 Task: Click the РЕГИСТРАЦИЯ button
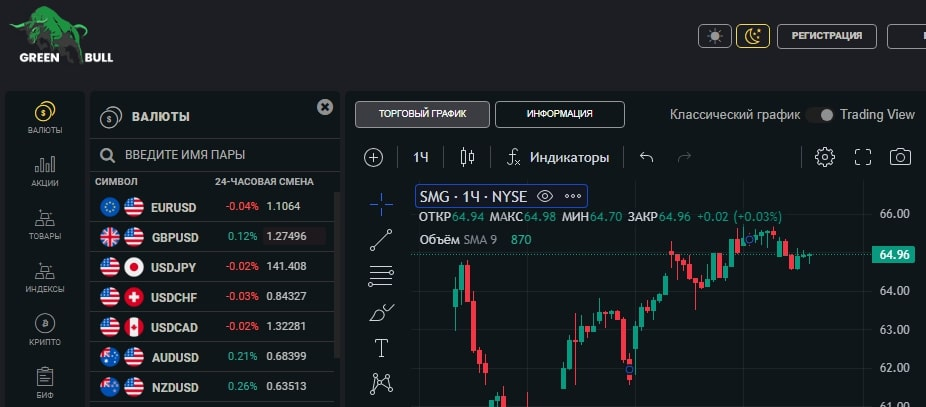coord(826,36)
